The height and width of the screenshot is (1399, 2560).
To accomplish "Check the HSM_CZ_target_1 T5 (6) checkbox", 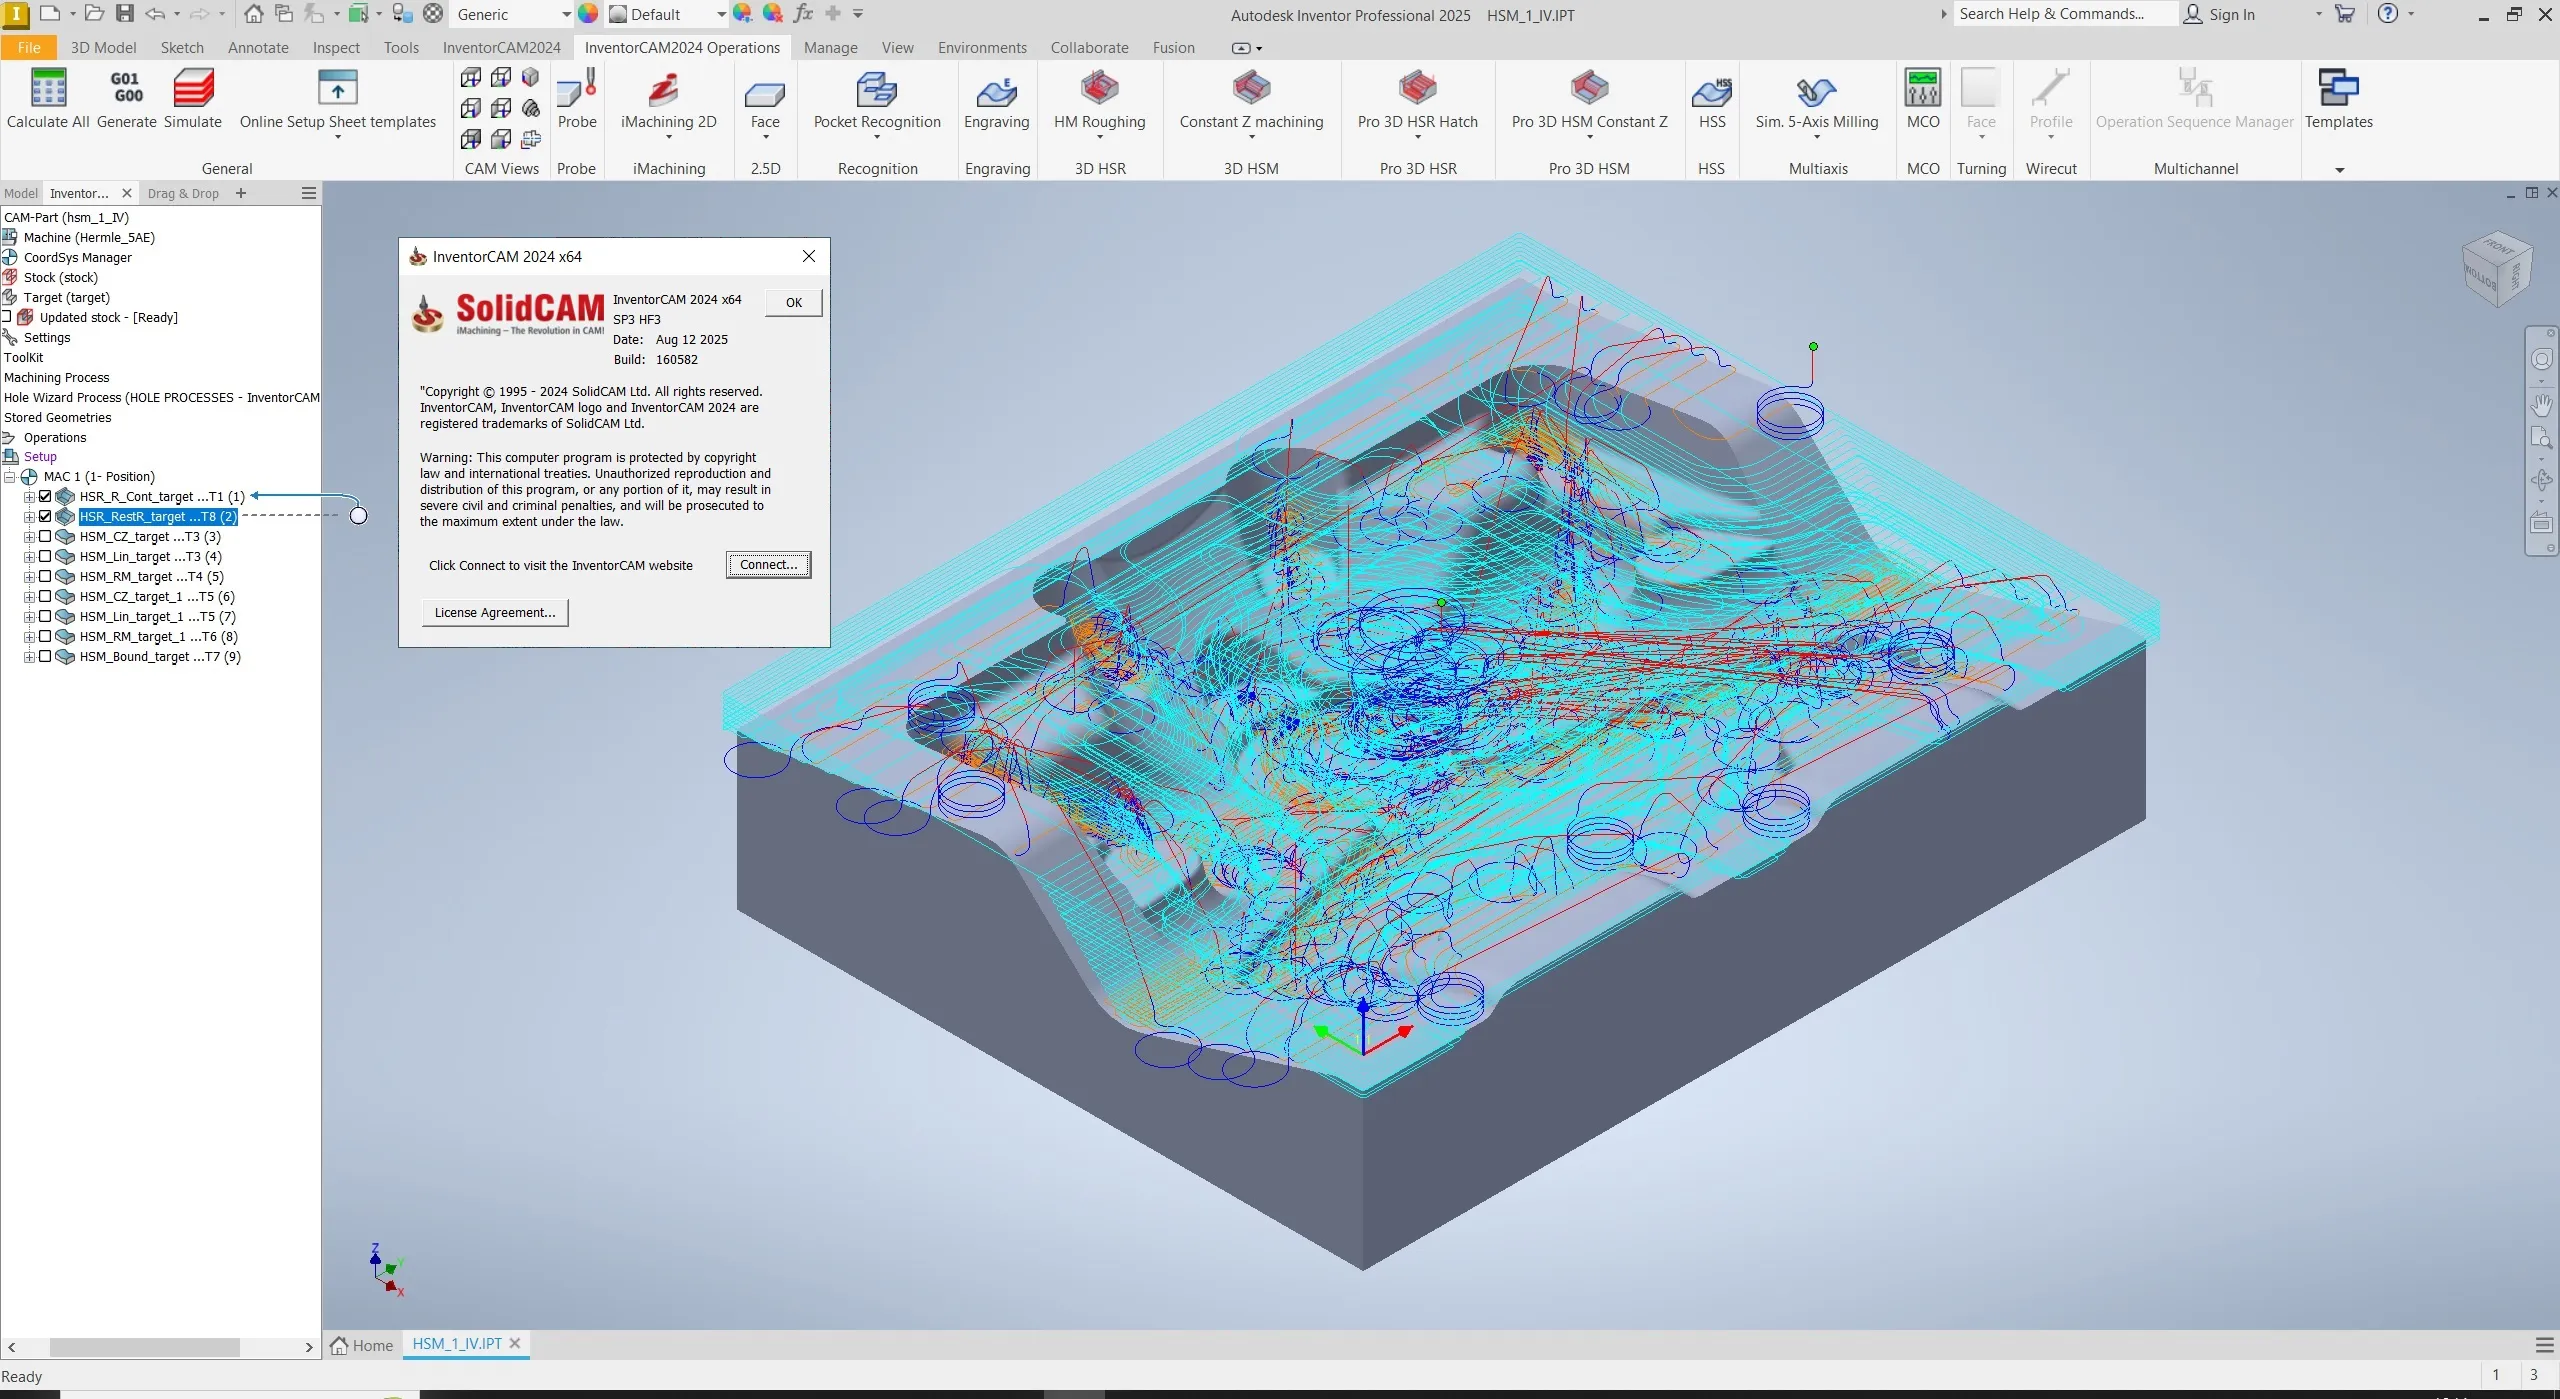I will click(x=45, y=596).
